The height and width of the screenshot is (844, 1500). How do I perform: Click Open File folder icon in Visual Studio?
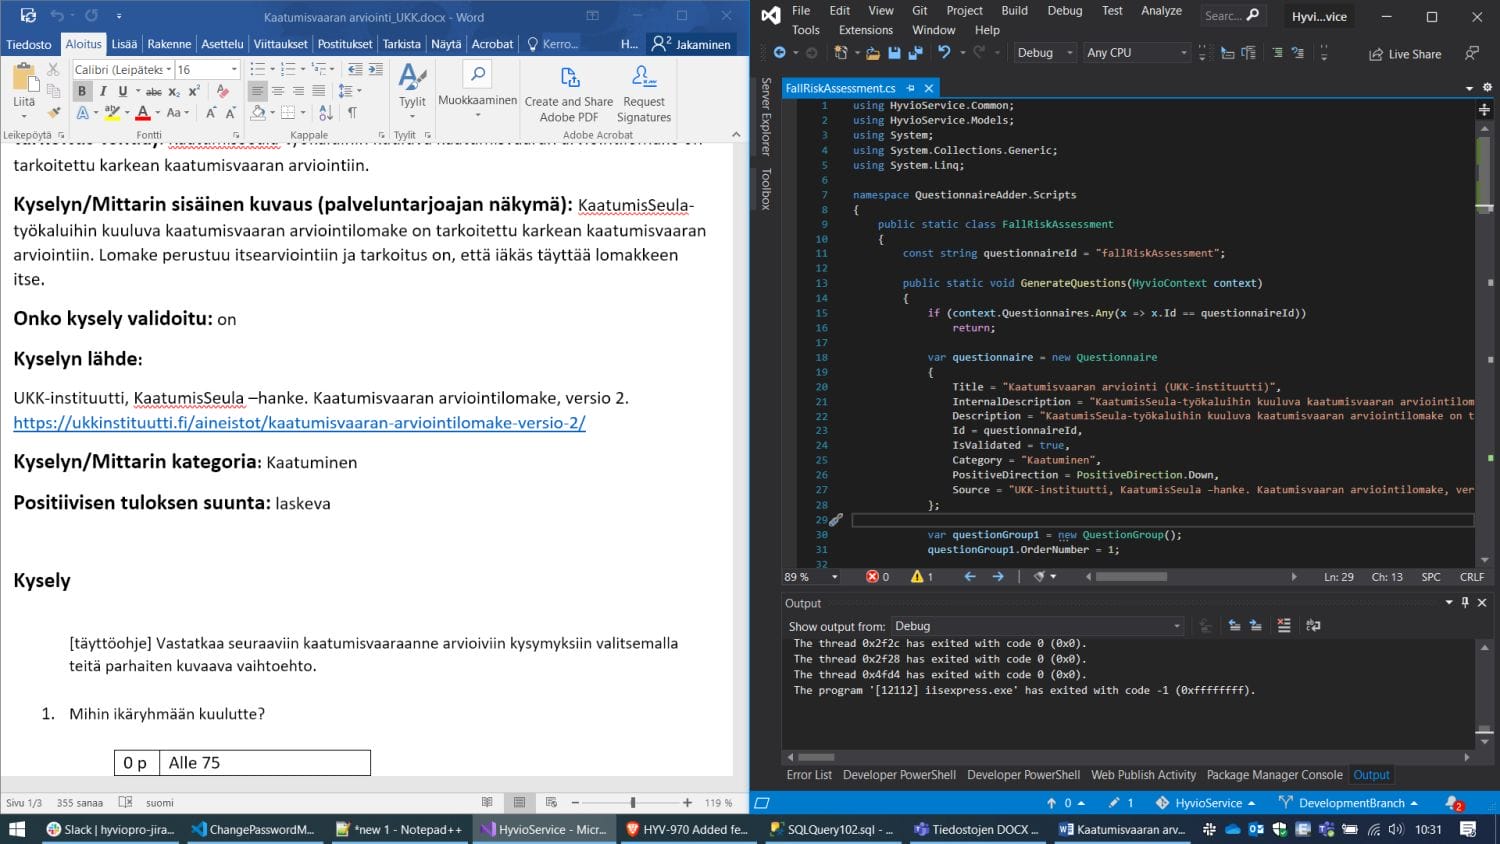coord(873,53)
